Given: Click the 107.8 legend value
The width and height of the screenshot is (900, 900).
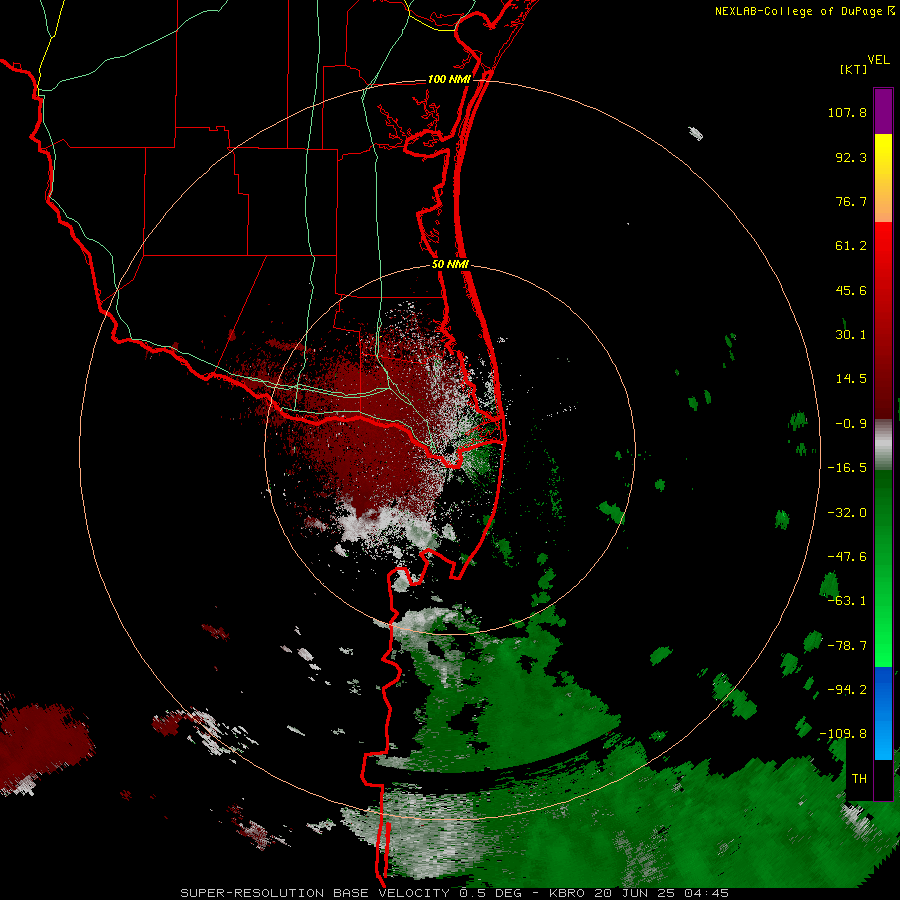Looking at the screenshot, I should (x=847, y=112).
